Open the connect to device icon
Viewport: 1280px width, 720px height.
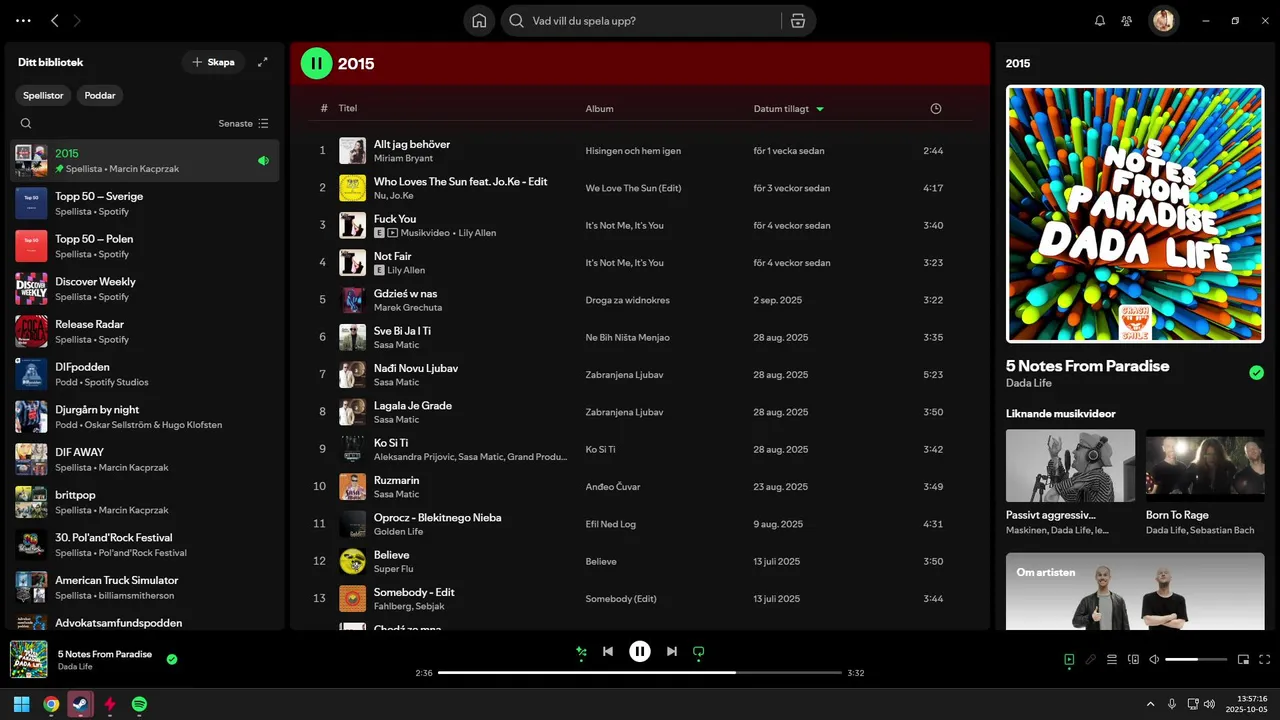tap(1134, 660)
